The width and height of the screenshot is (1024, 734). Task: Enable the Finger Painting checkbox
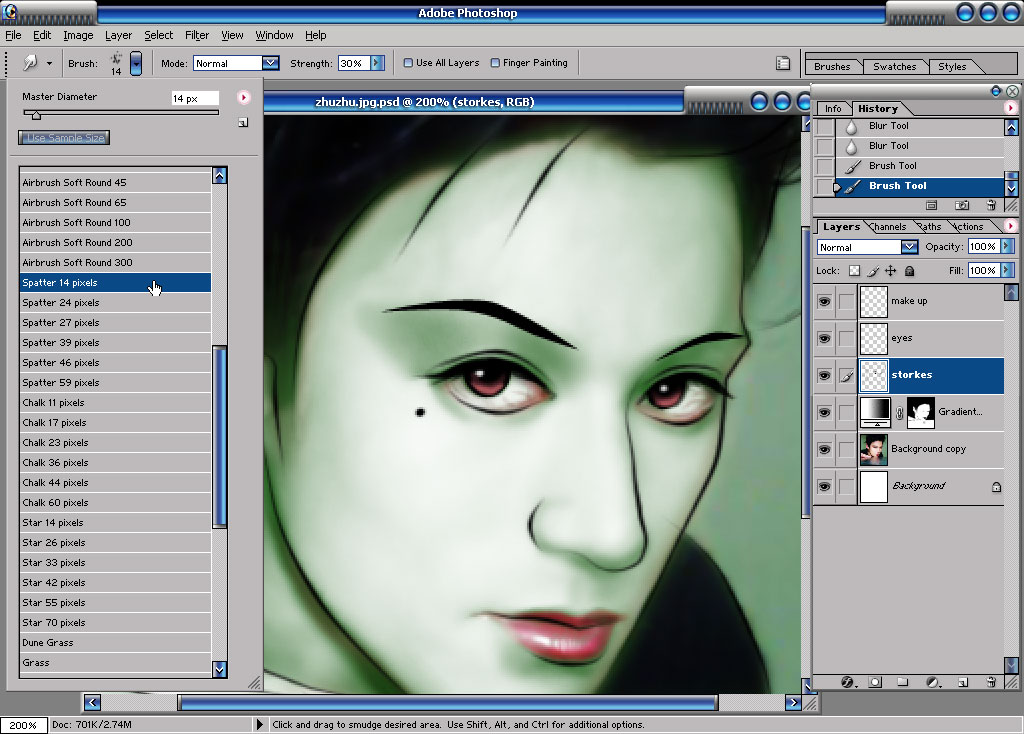(495, 63)
